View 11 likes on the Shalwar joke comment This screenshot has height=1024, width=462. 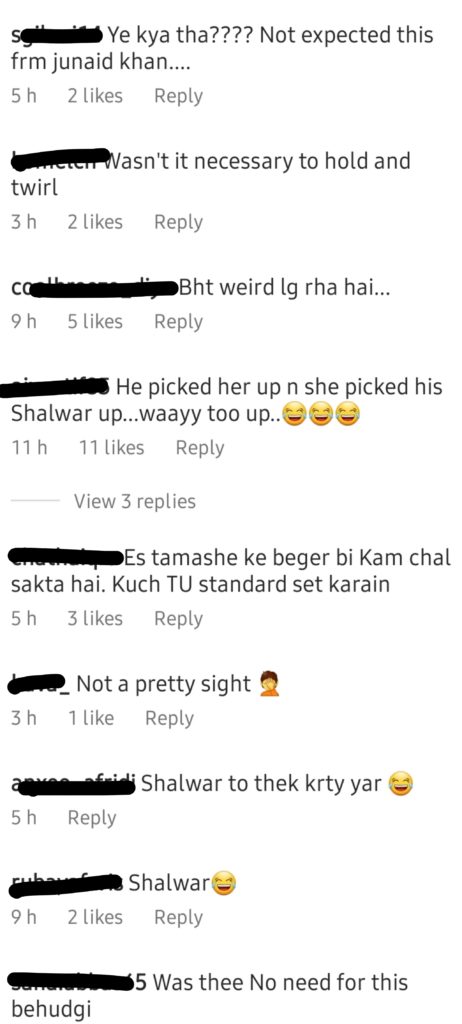coord(111,448)
